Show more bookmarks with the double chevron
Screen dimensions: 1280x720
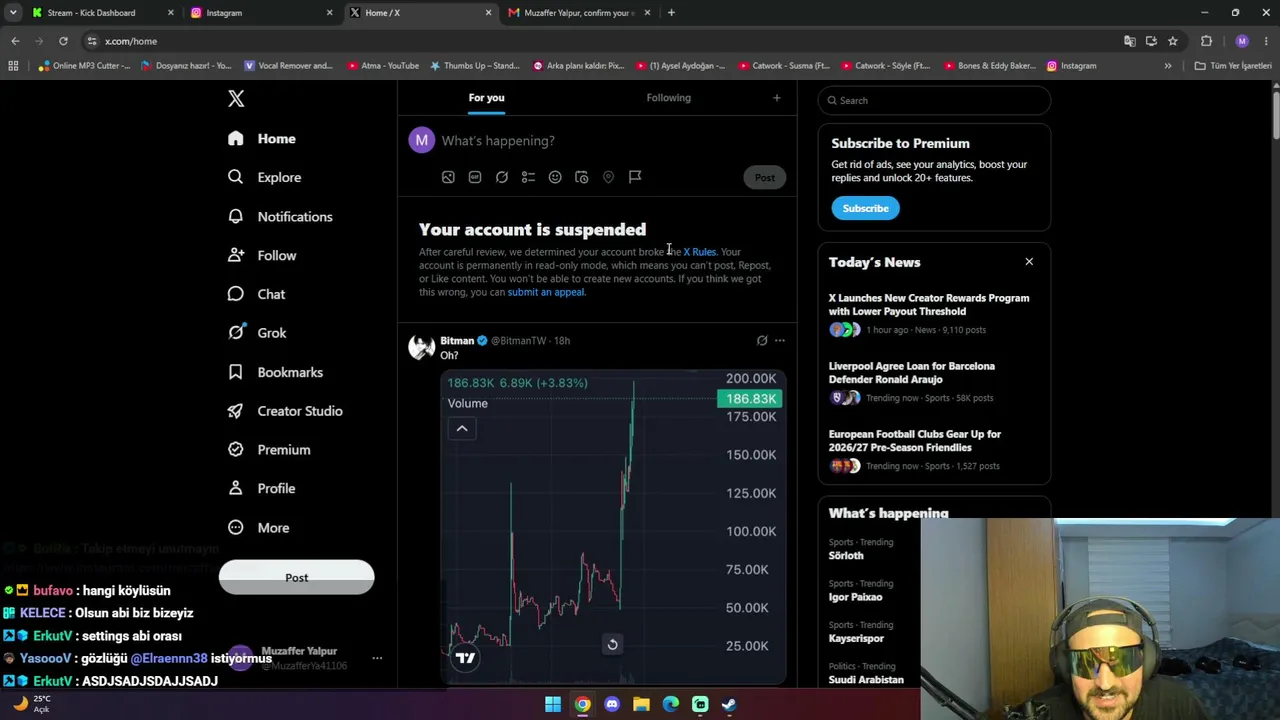1168,66
